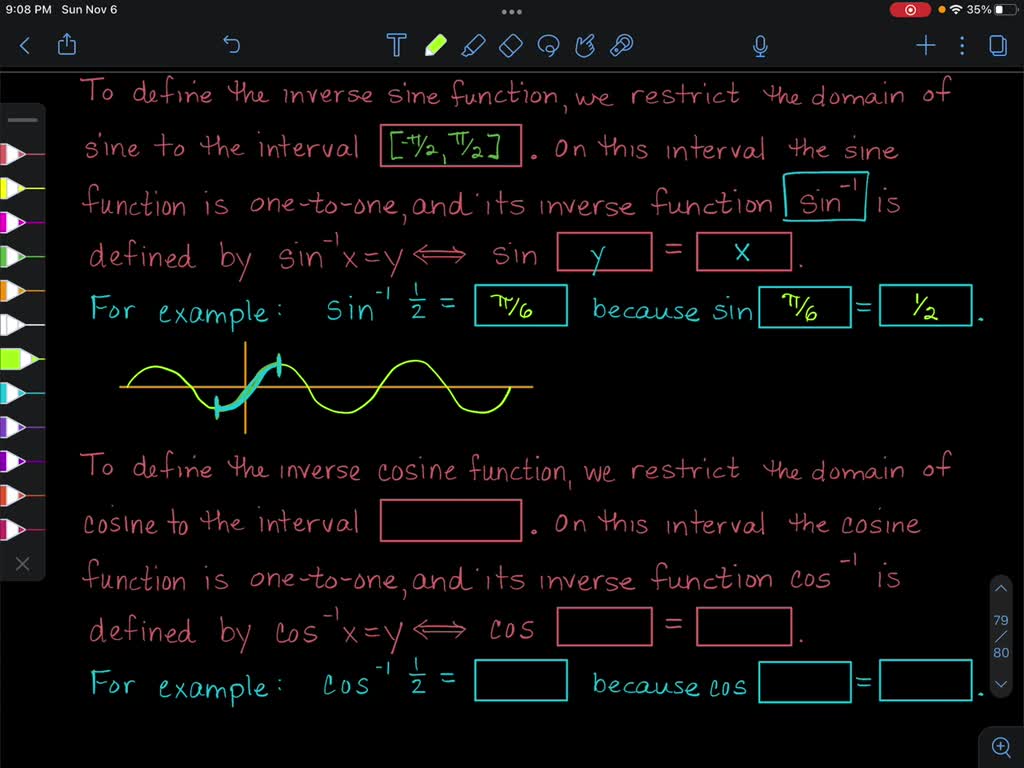Select the Eraser tool

[510, 45]
